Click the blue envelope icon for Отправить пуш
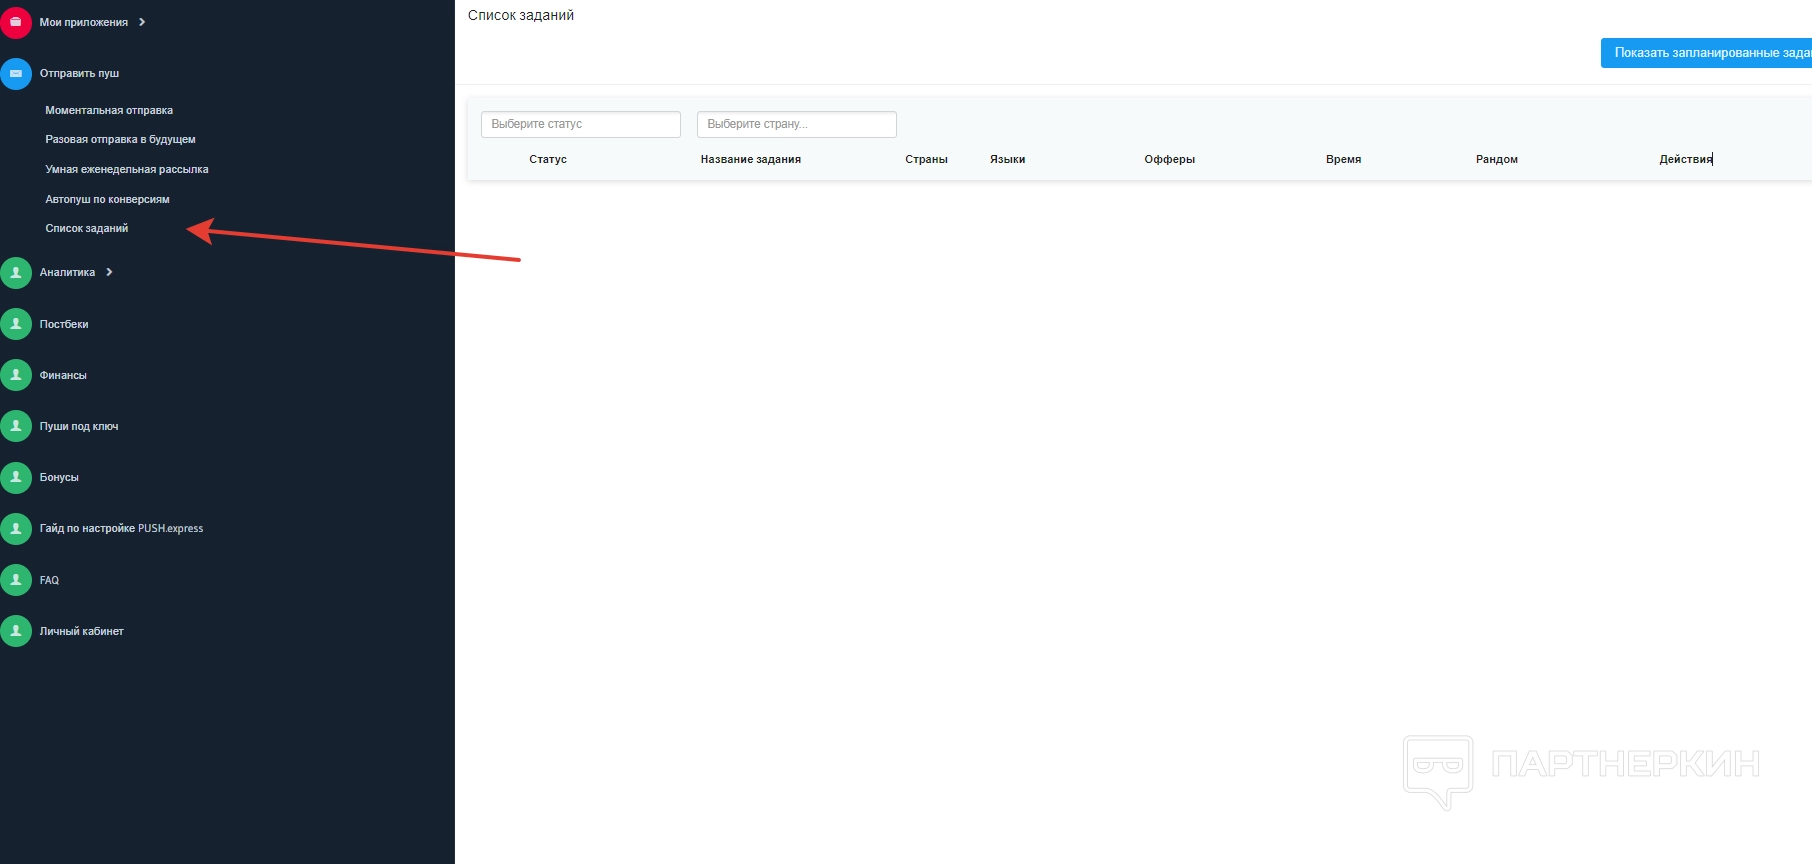Image resolution: width=1812 pixels, height=864 pixels. click(x=16, y=73)
